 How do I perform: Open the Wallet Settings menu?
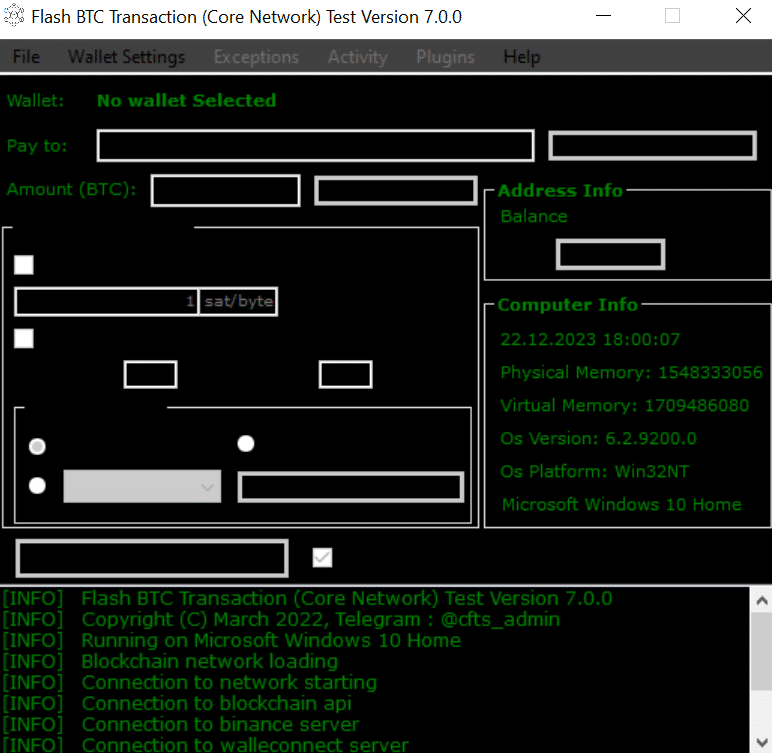[x=127, y=57]
